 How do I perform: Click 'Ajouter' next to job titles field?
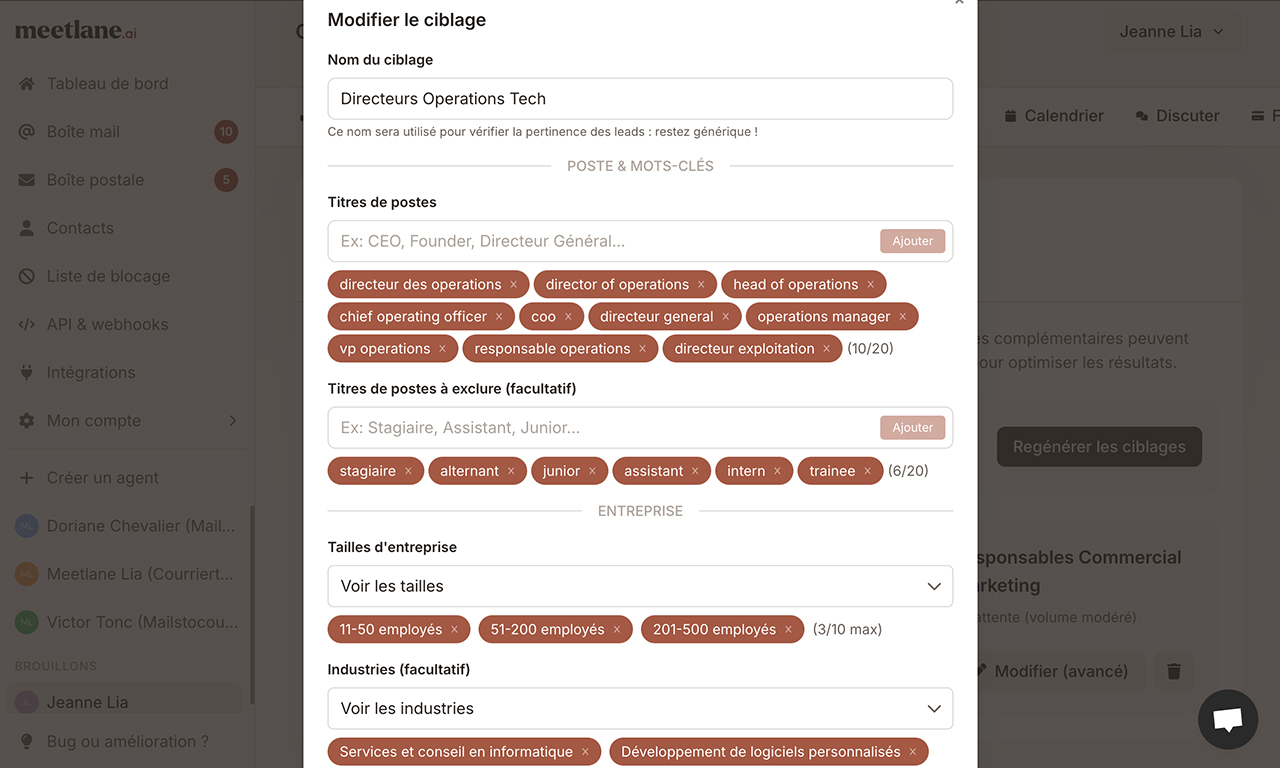tap(911, 240)
